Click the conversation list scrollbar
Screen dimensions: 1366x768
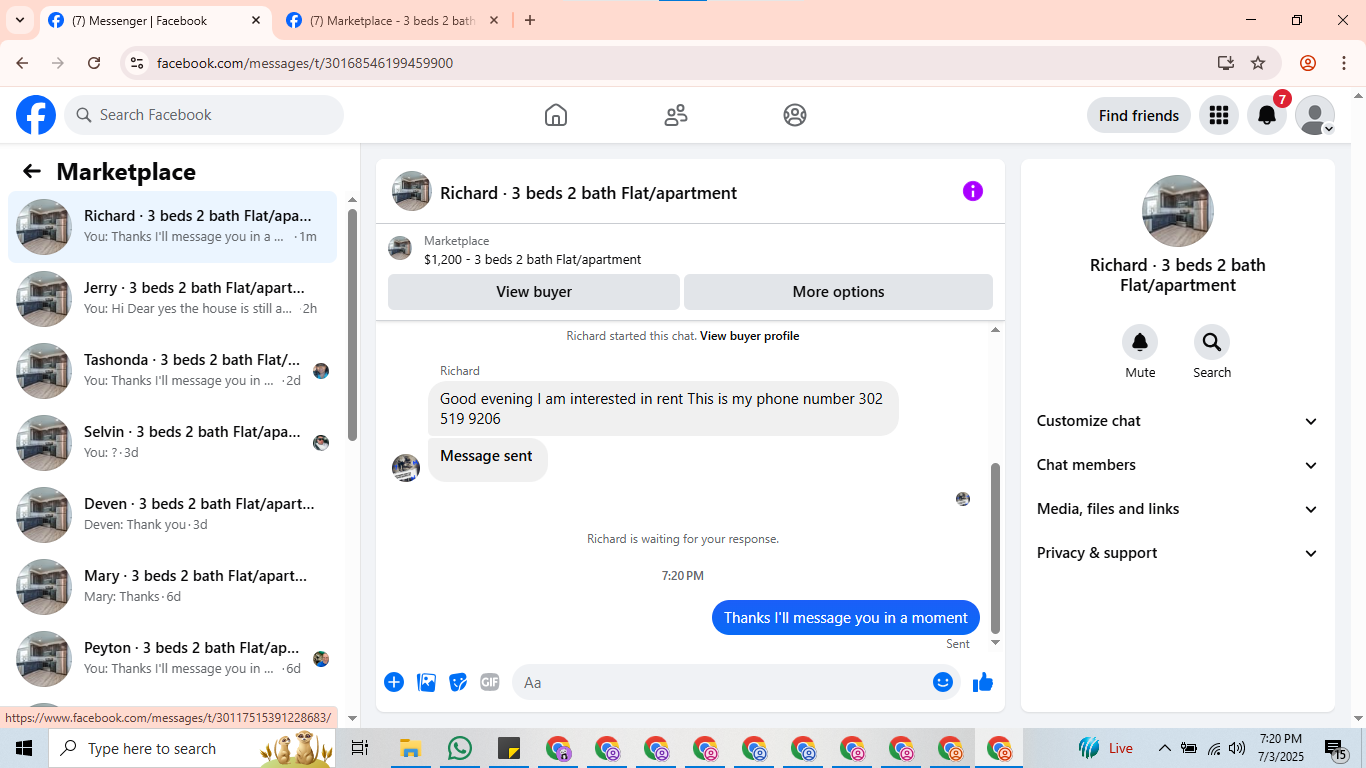click(x=352, y=325)
